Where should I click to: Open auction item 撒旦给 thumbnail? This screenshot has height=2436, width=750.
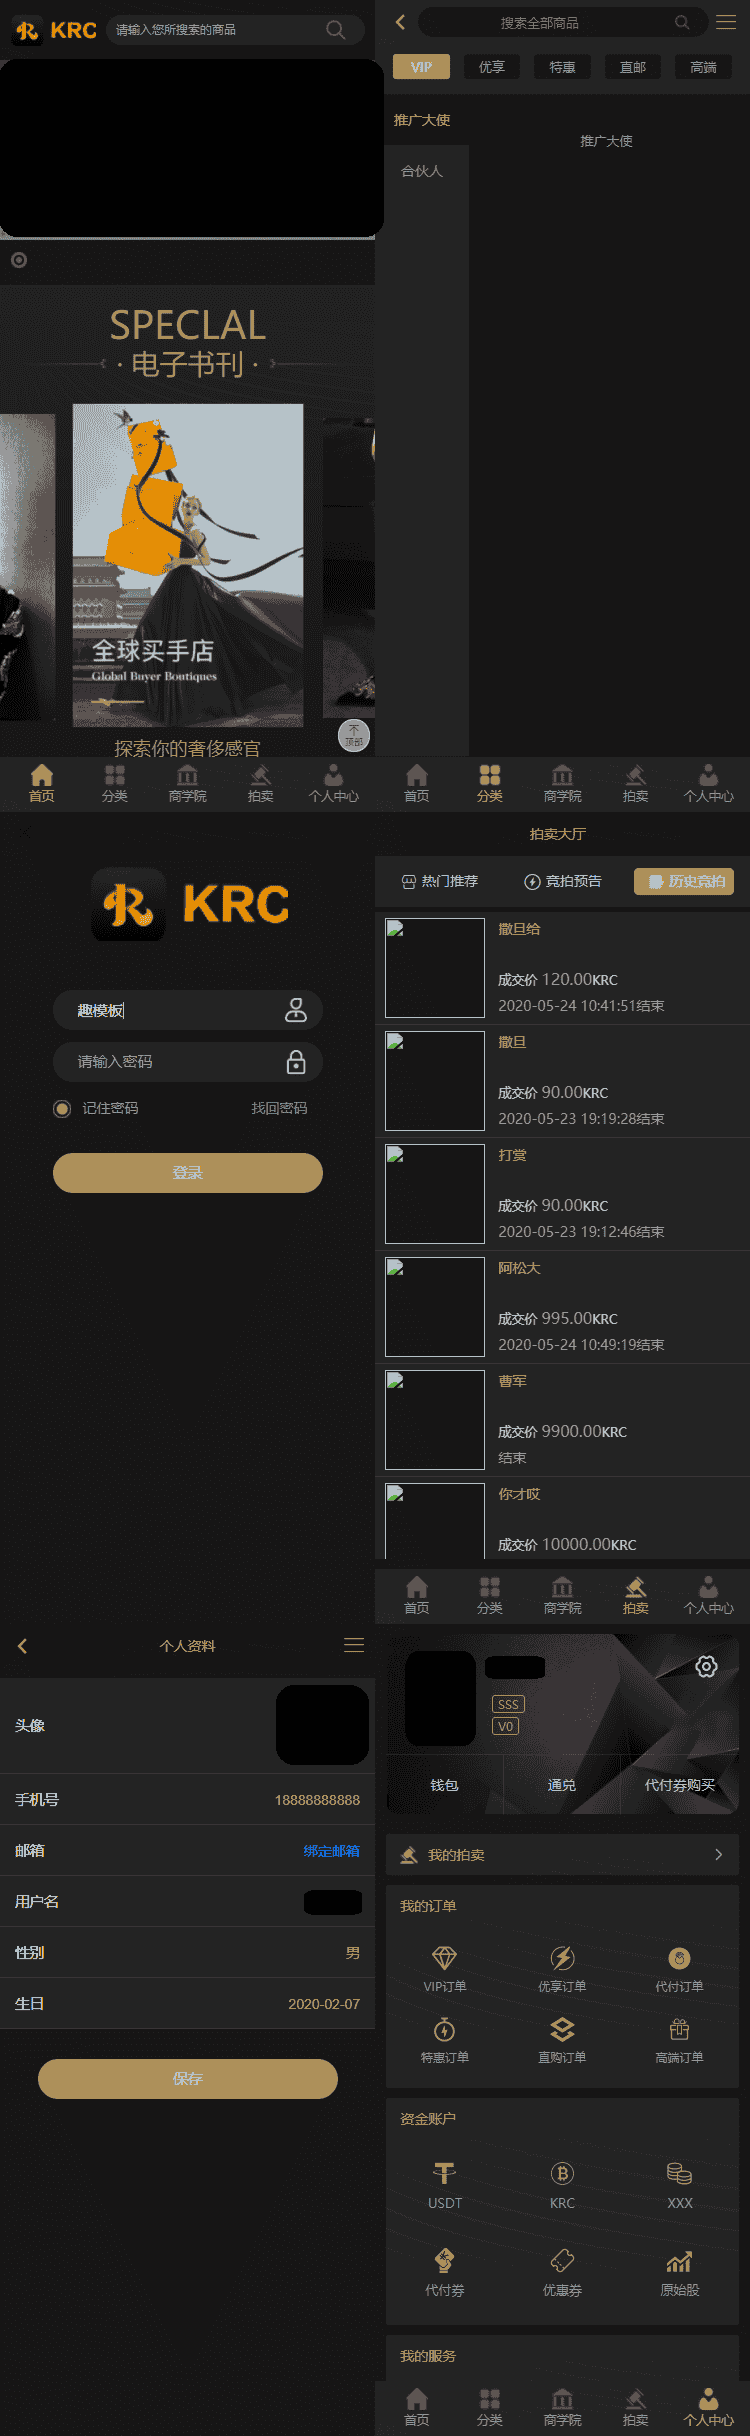pos(435,968)
